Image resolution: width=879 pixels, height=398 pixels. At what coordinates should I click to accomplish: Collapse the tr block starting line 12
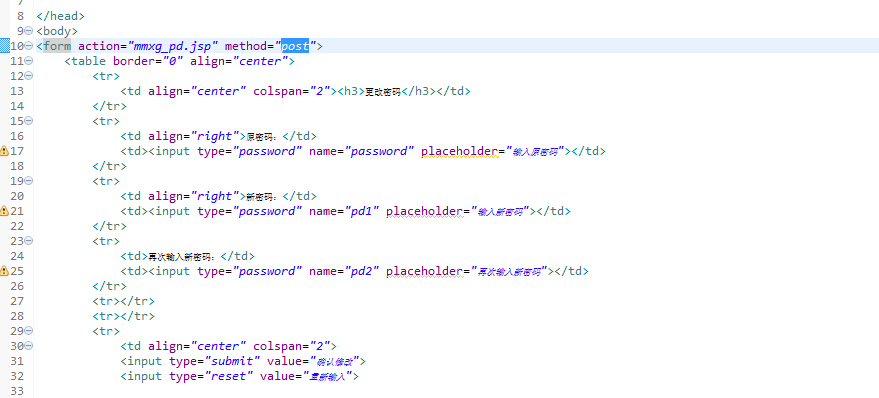tap(29, 76)
